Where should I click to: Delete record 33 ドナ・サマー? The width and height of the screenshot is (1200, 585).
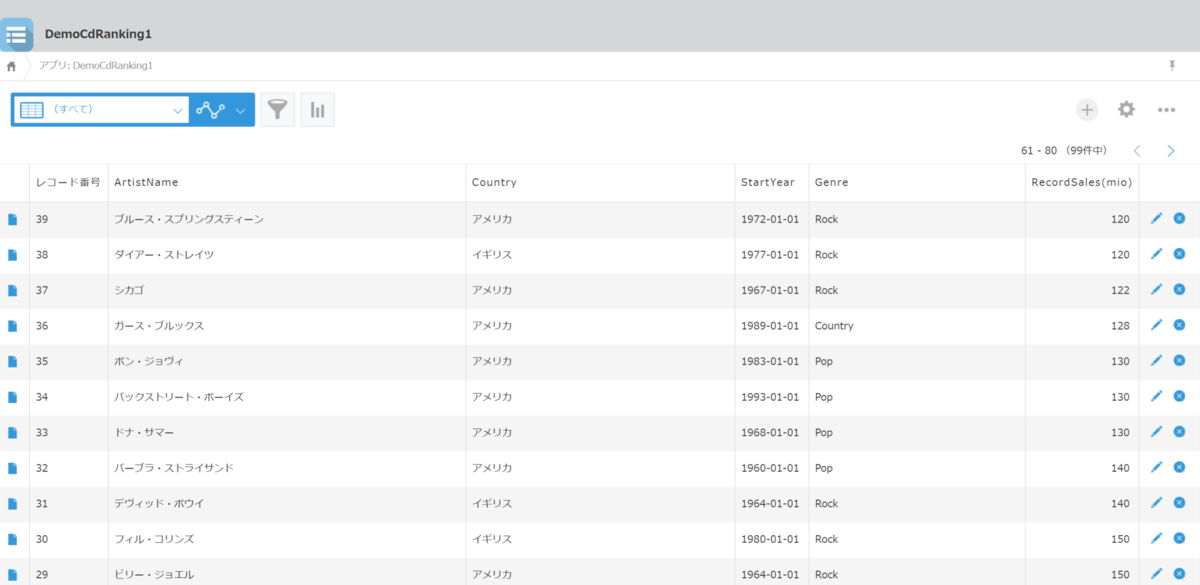coord(1179,432)
